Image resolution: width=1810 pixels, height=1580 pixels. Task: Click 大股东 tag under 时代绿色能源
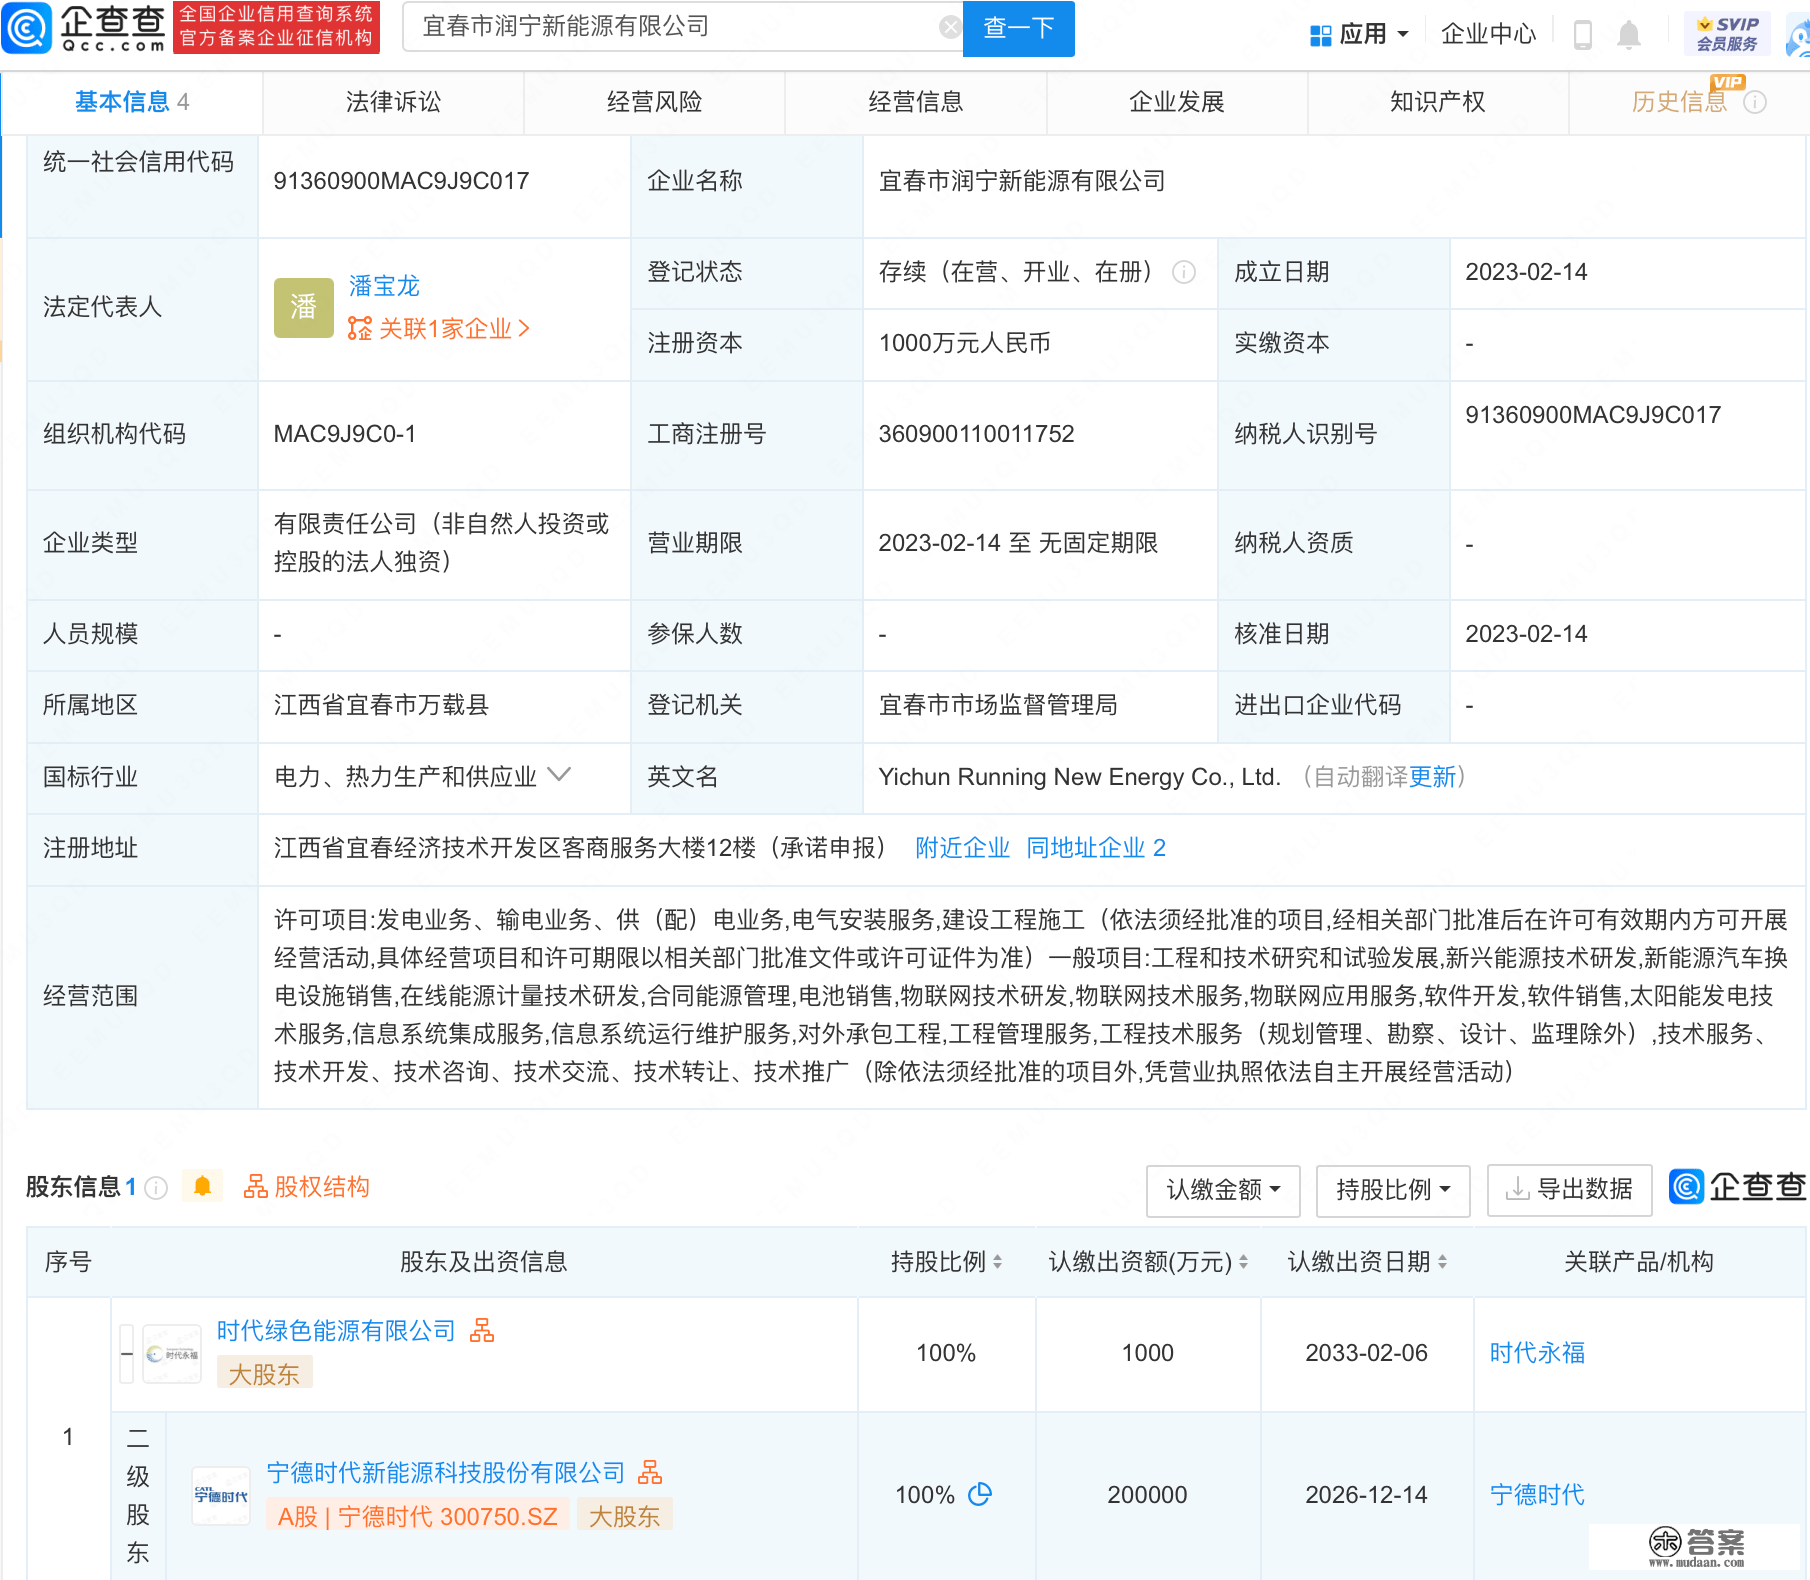point(264,1374)
